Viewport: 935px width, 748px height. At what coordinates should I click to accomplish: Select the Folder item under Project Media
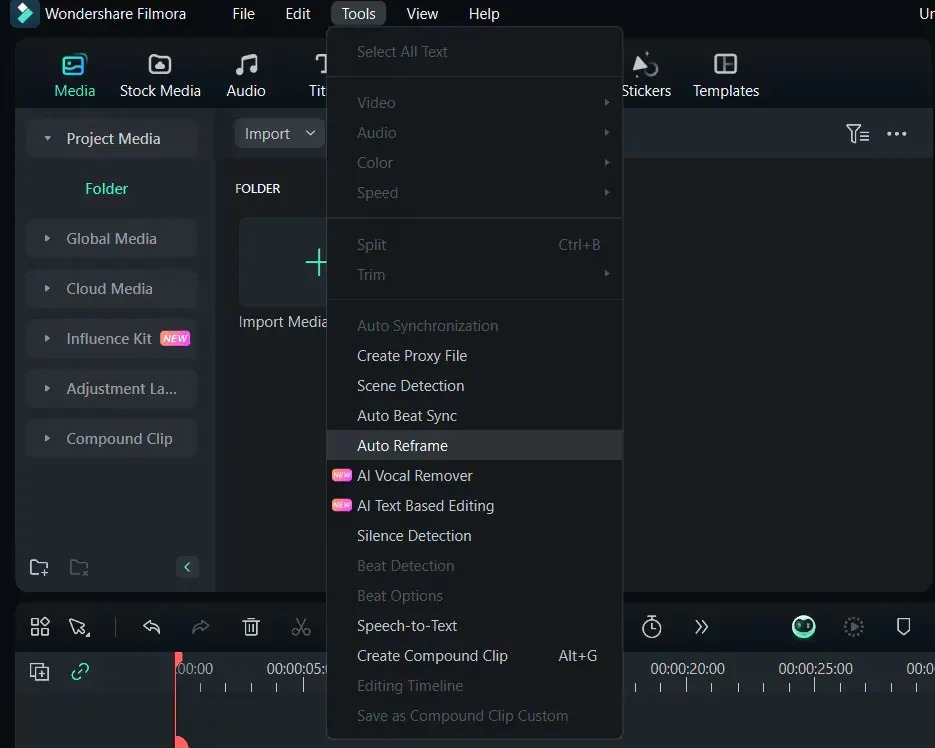tap(106, 188)
